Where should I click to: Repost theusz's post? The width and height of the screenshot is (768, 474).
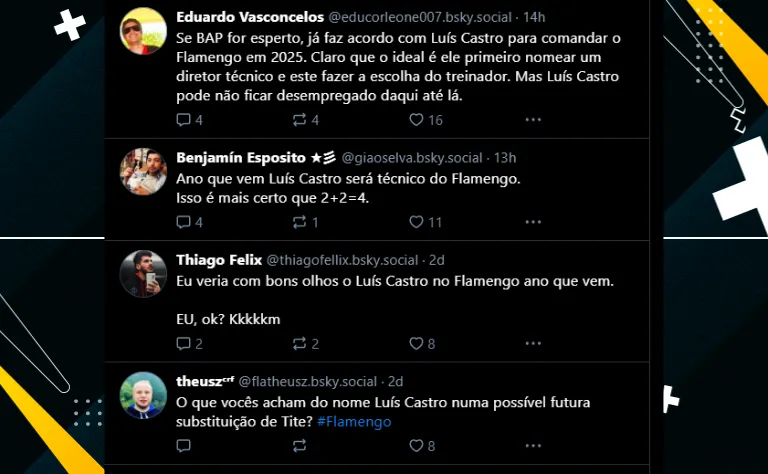tap(299, 446)
